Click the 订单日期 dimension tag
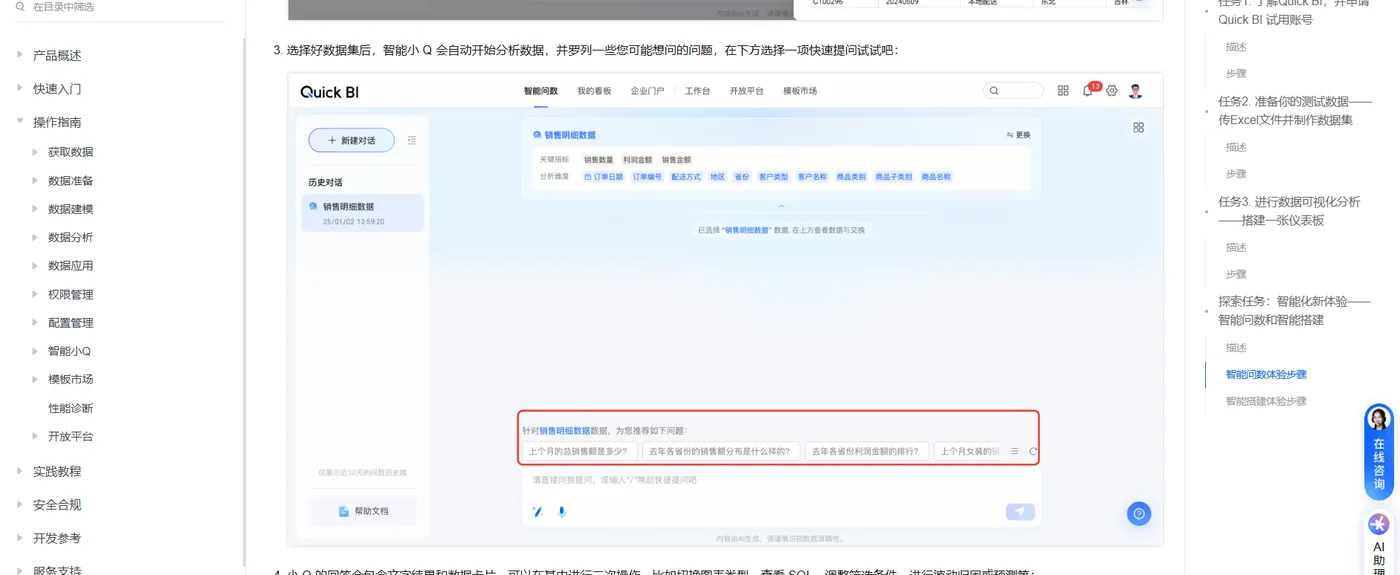The width and height of the screenshot is (1400, 575). click(603, 176)
